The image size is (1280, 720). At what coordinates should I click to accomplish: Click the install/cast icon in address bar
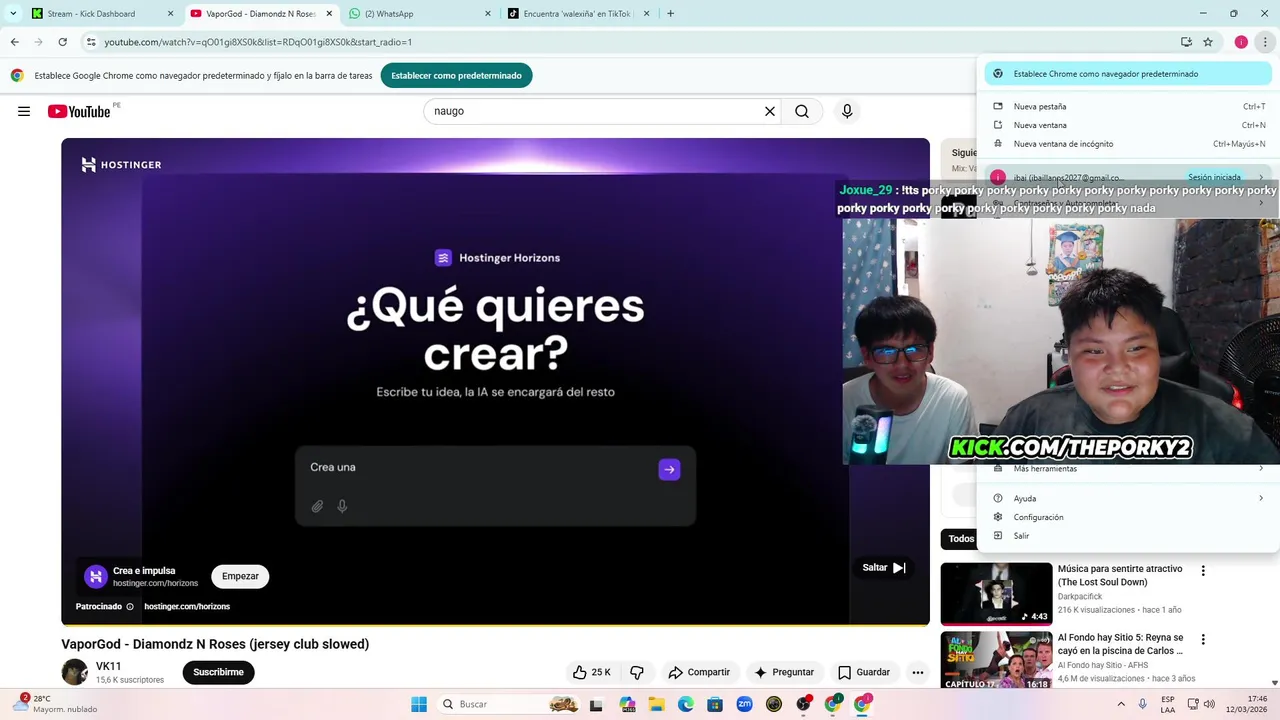point(1186,42)
